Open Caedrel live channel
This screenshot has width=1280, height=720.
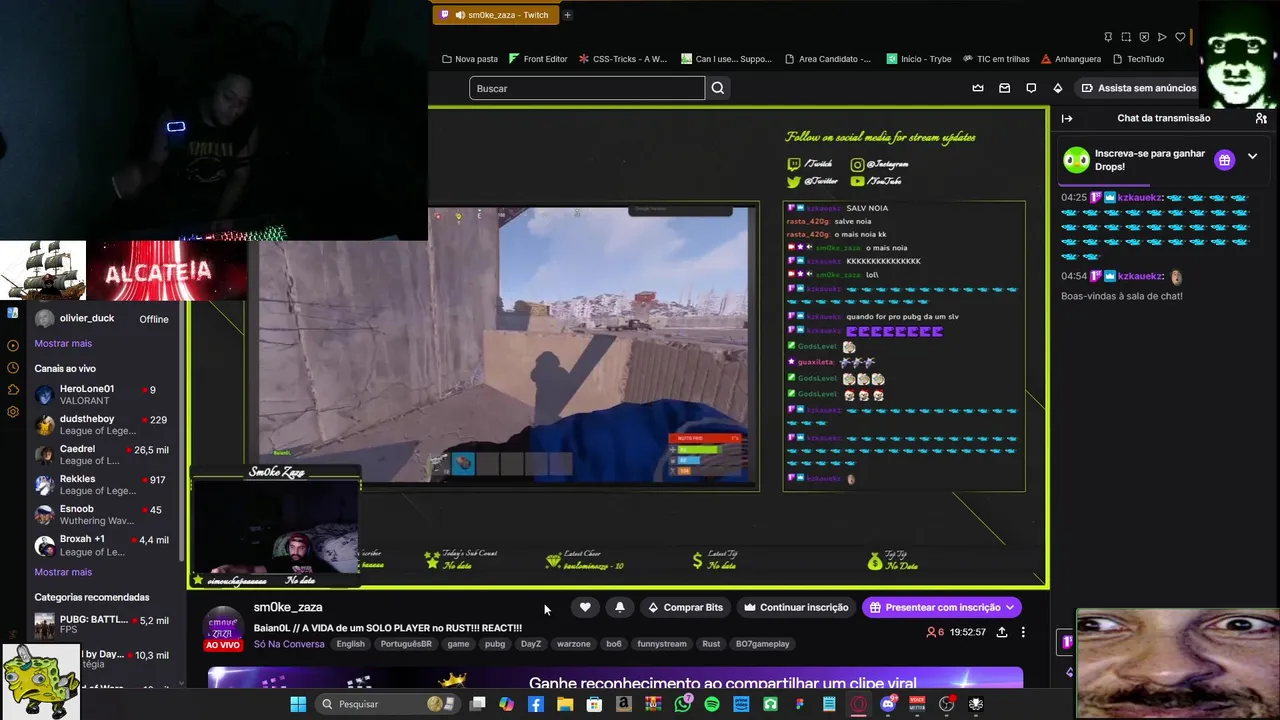tap(103, 454)
